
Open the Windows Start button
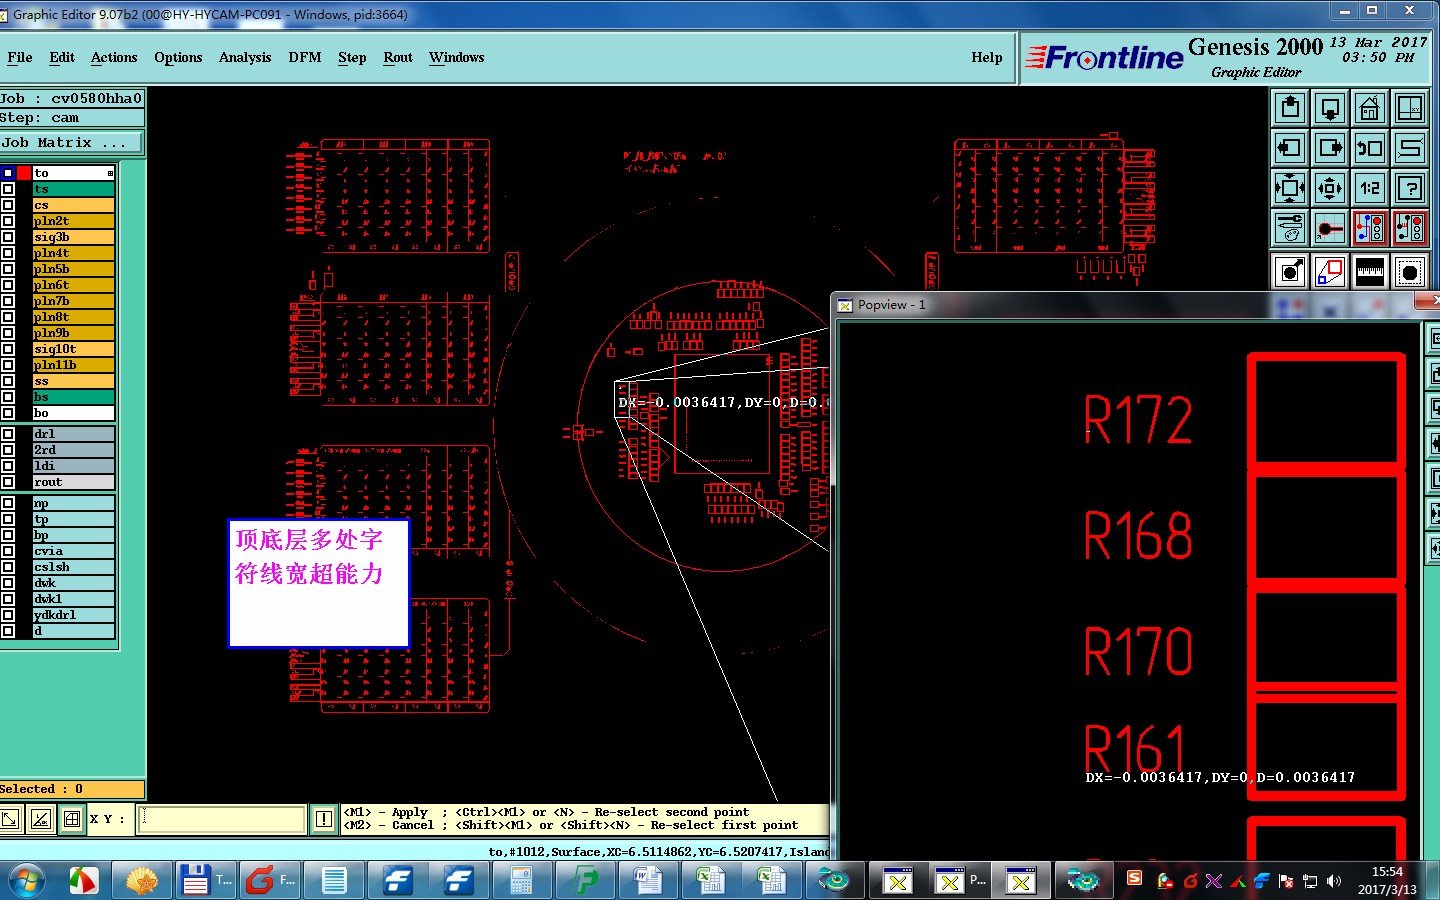click(x=27, y=880)
